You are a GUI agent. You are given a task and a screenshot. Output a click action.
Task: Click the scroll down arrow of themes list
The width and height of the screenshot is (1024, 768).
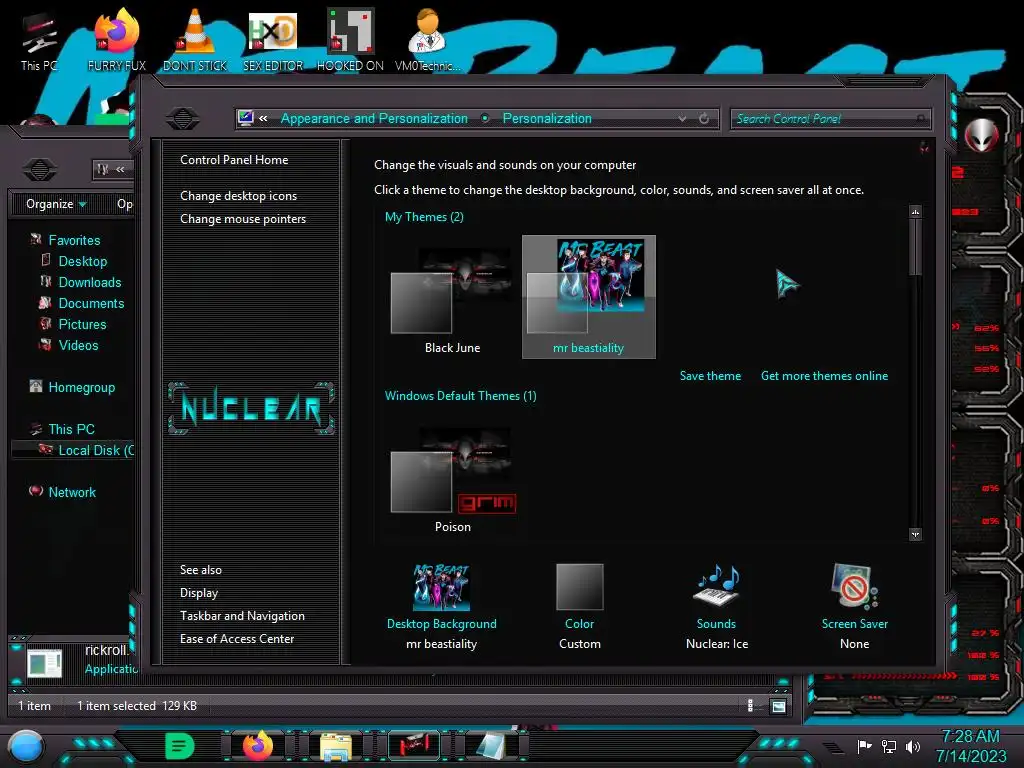(x=915, y=535)
